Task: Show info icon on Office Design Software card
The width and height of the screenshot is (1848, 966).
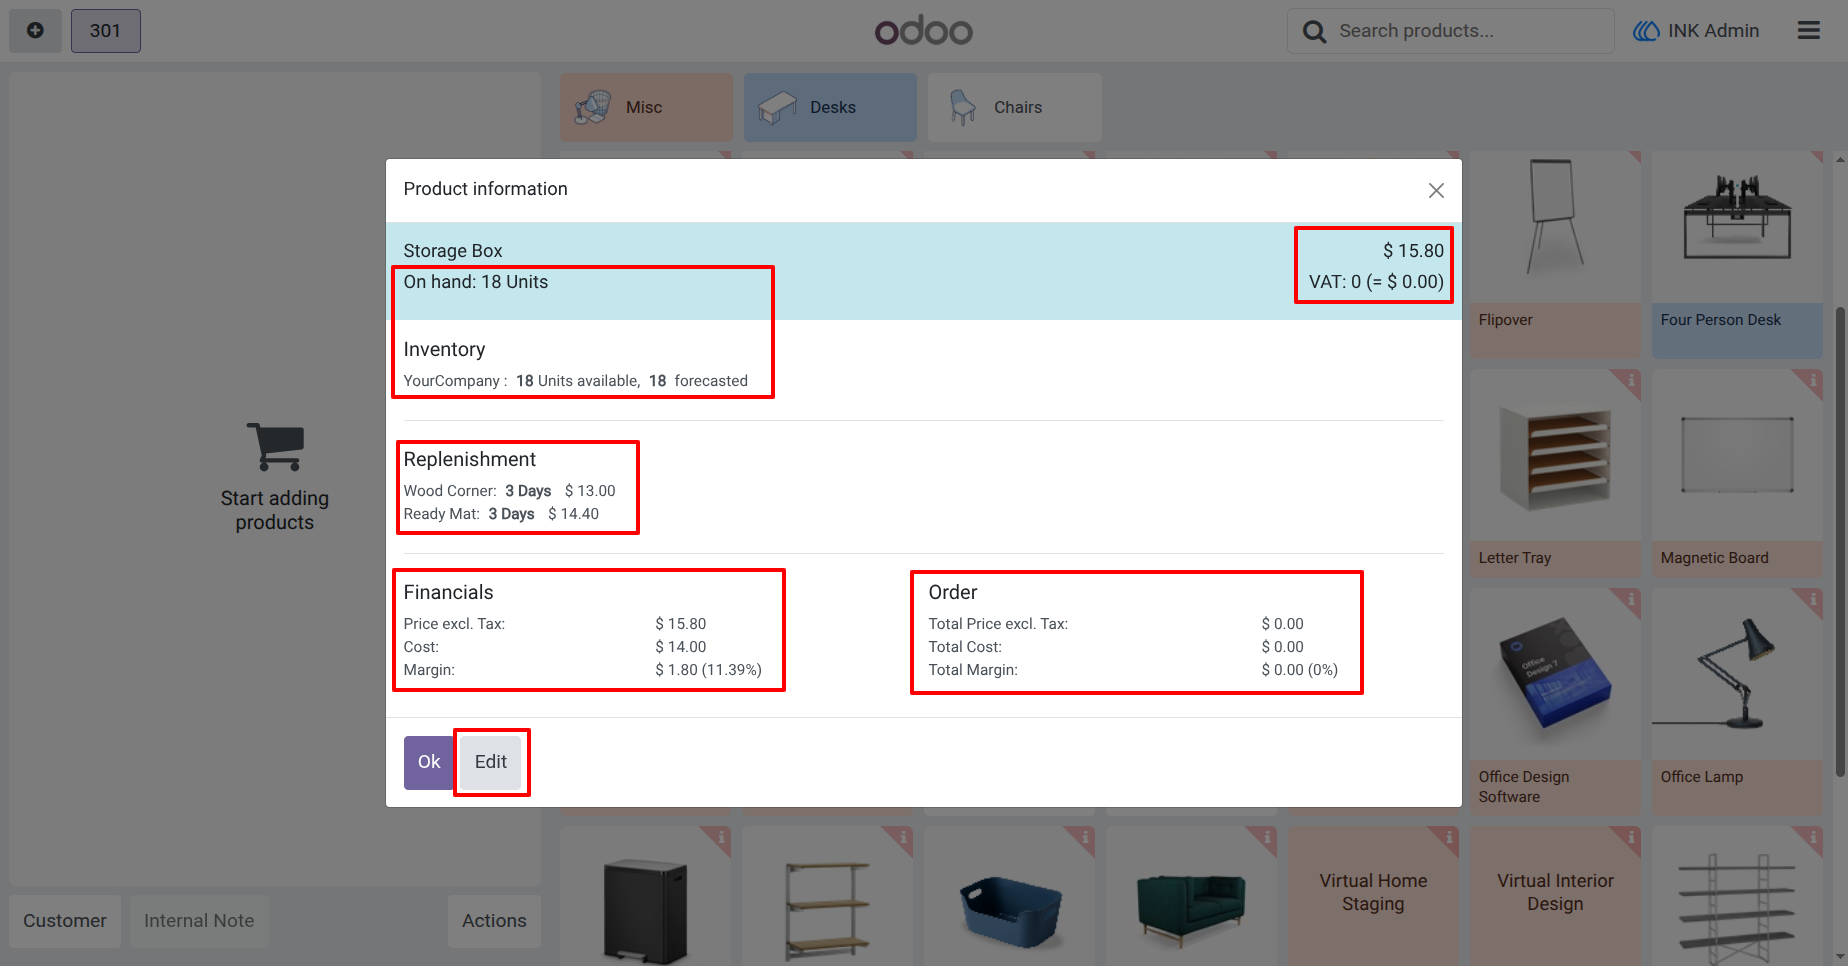Action: [x=1630, y=599]
